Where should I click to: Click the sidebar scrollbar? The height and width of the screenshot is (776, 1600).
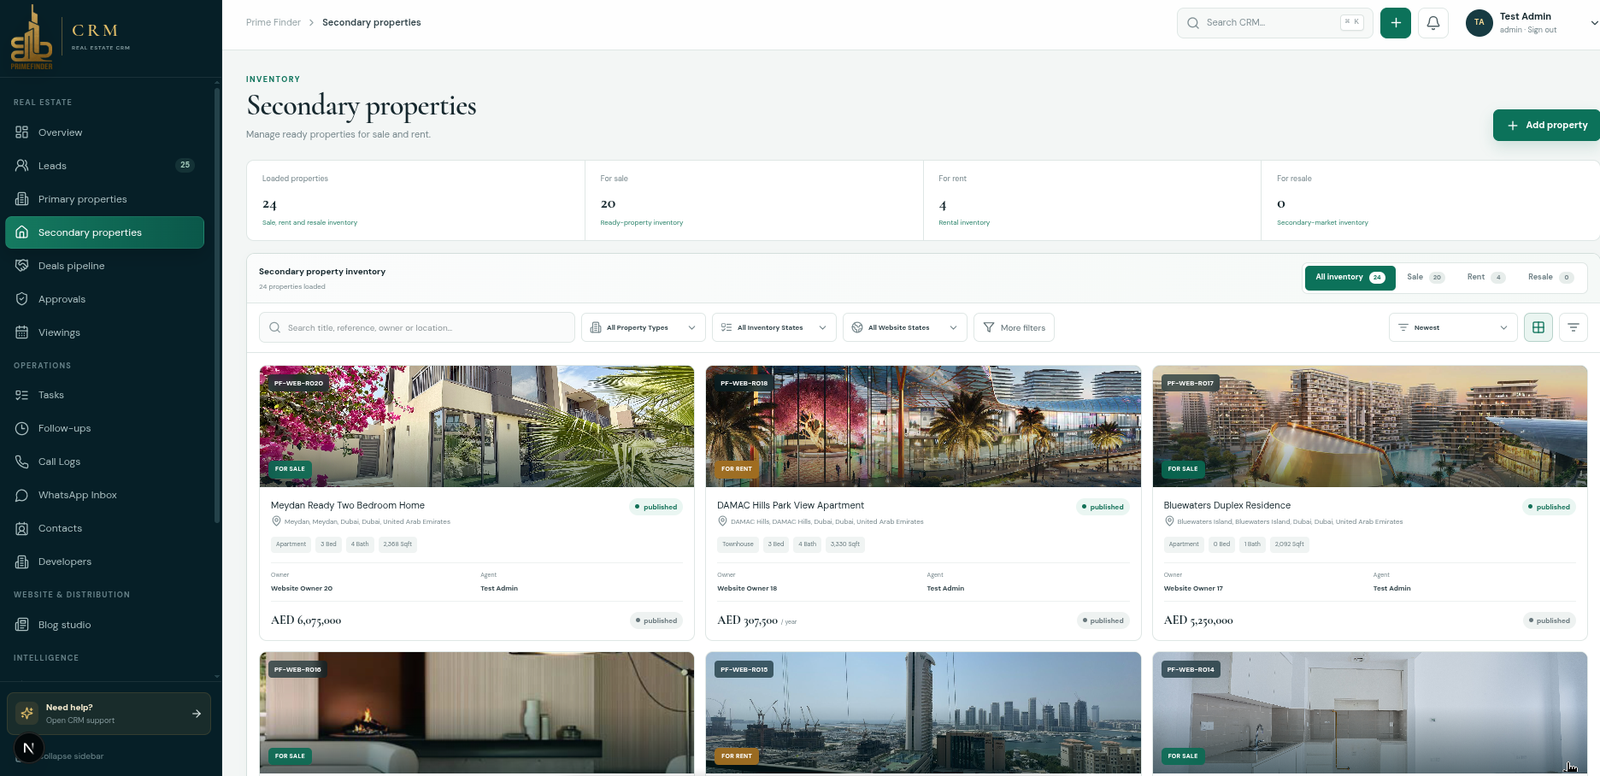[217, 305]
